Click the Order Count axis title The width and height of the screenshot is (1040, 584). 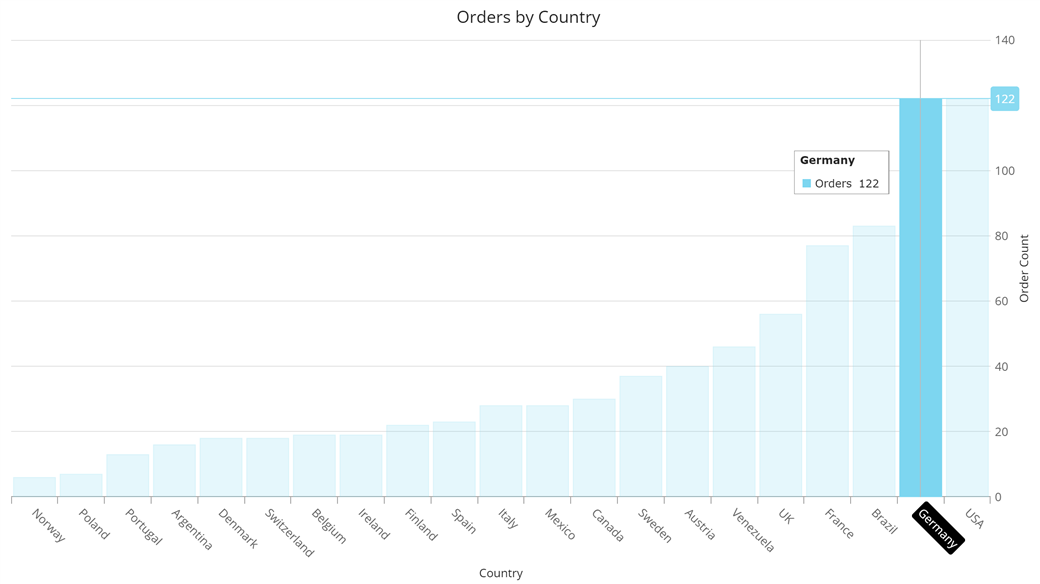[1024, 268]
